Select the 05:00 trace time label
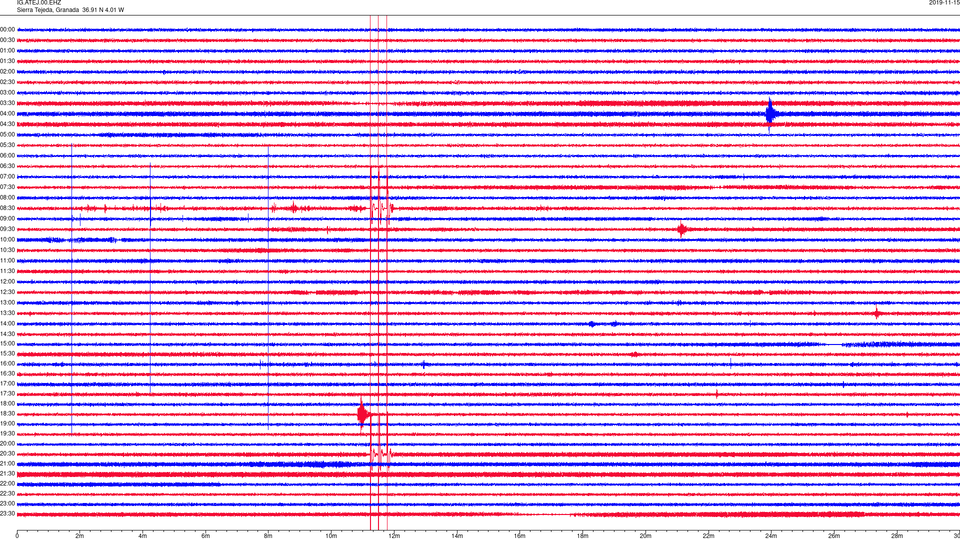960x540 pixels. click(8, 135)
